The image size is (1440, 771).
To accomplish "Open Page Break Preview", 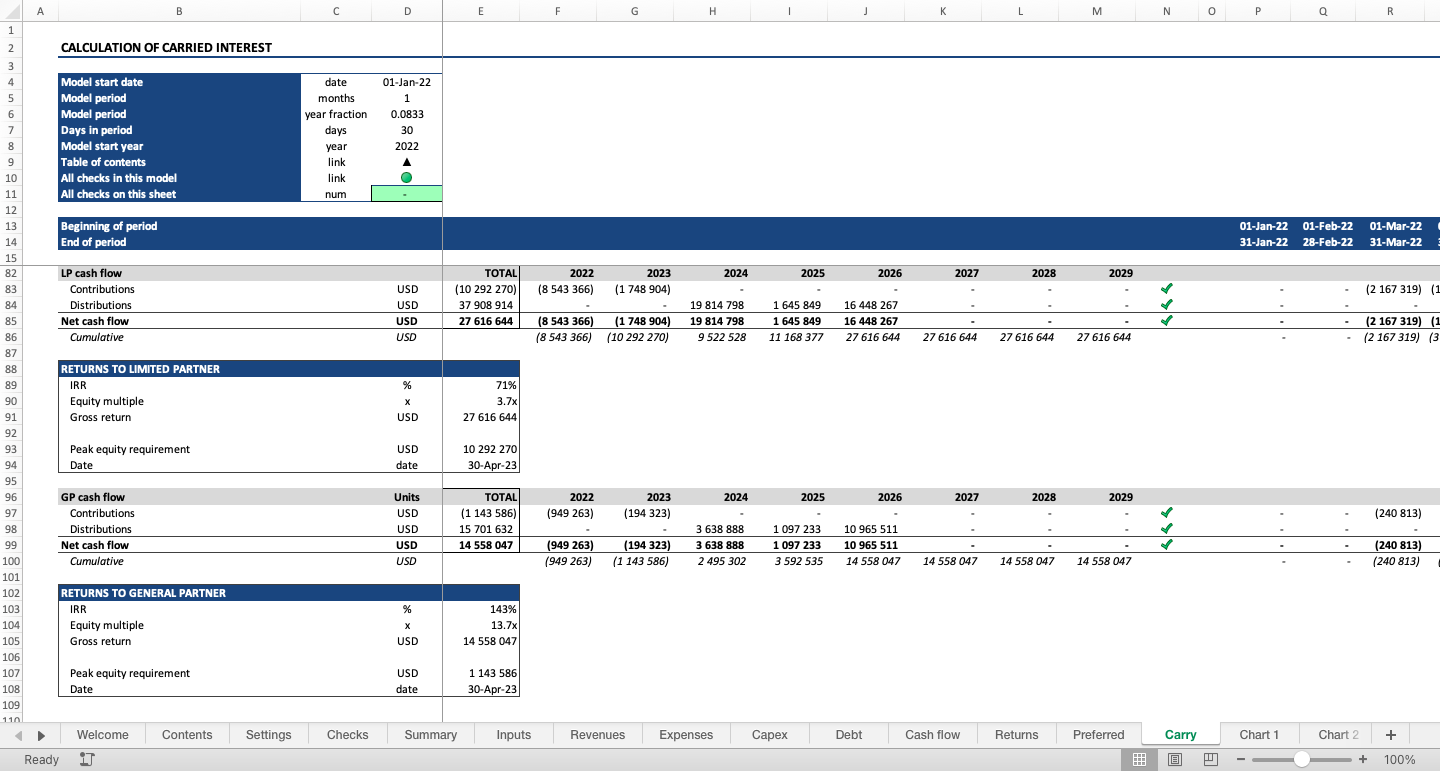I will click(x=1209, y=759).
